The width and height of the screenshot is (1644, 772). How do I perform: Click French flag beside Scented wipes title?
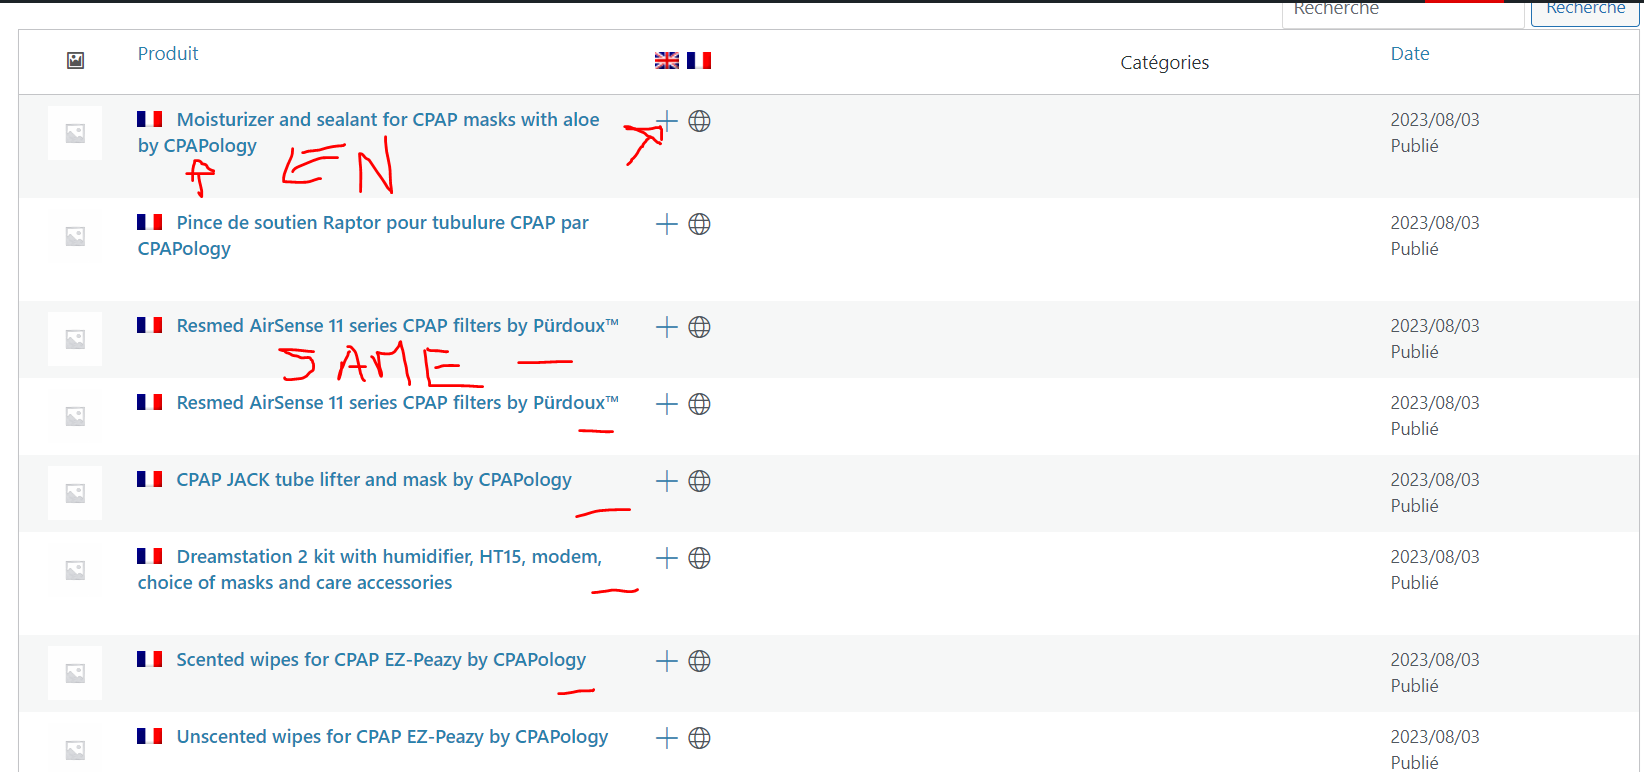click(x=150, y=659)
